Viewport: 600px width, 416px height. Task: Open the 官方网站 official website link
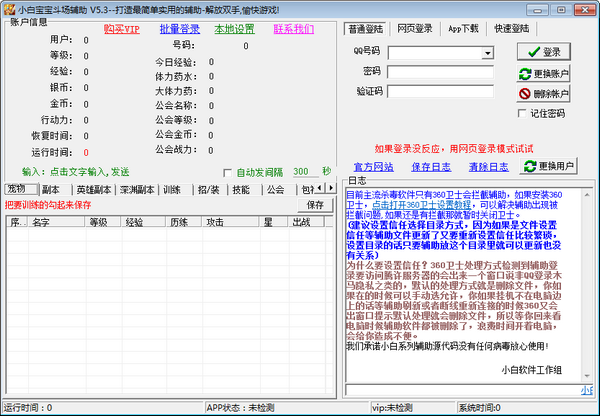click(373, 166)
